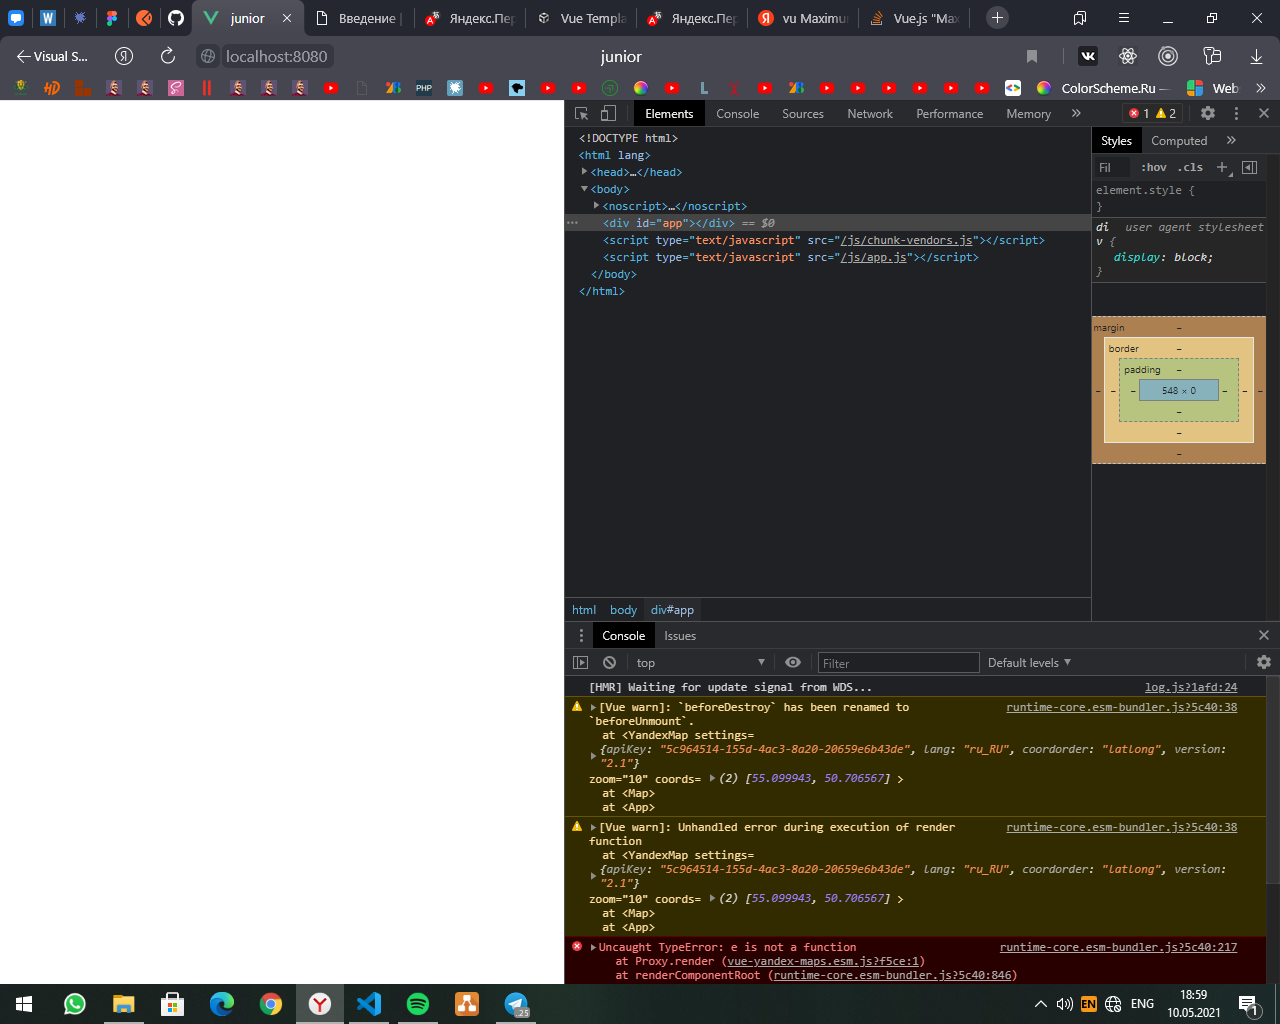This screenshot has width=1280, height=1024.
Task: Open the ColorScheme.Ru bookmark
Action: click(x=1102, y=88)
